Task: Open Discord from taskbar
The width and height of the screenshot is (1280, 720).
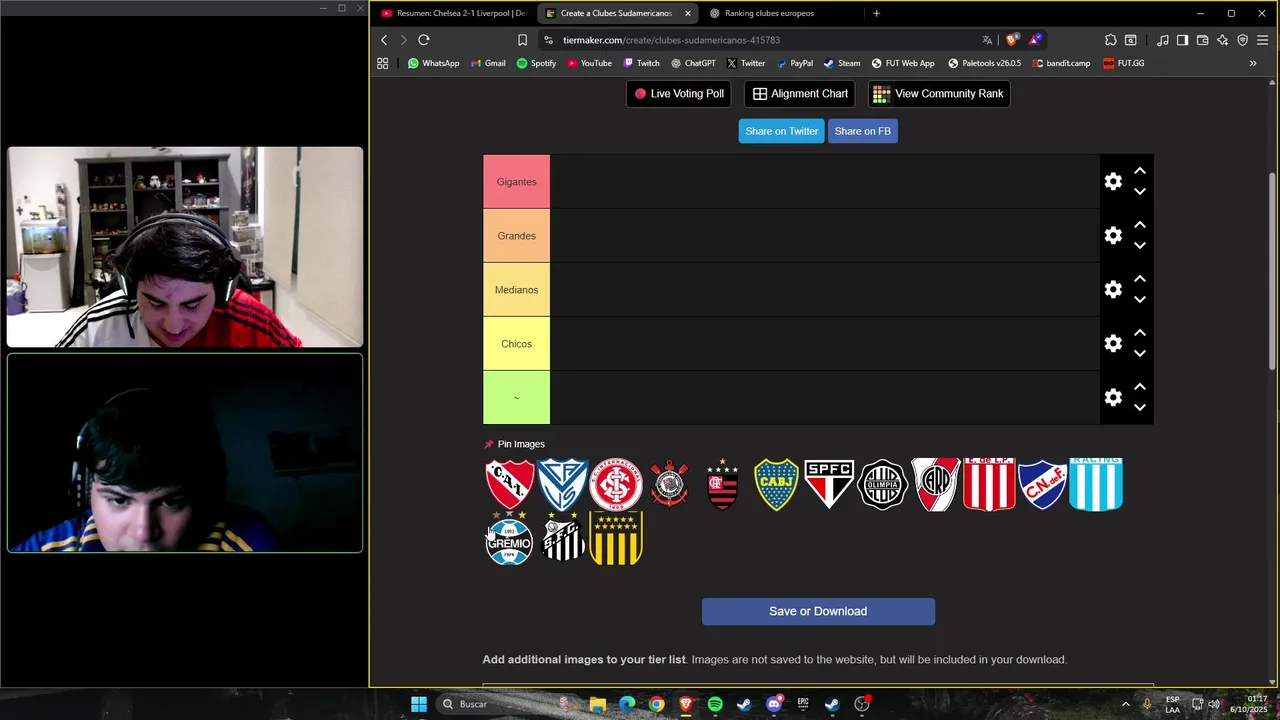Action: pyautogui.click(x=774, y=704)
